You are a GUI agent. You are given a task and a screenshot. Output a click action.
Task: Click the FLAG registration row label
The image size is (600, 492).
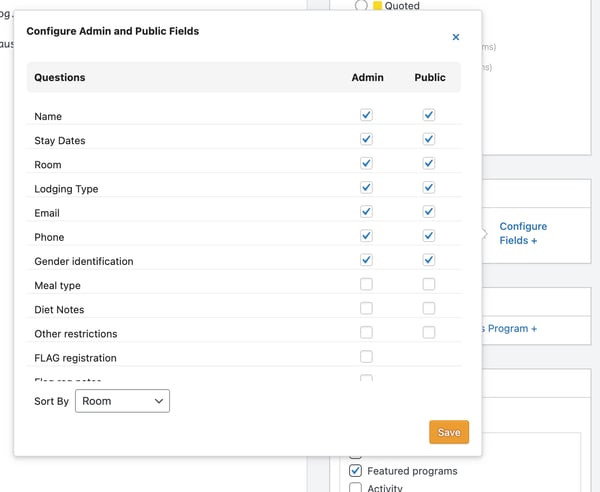(x=75, y=358)
